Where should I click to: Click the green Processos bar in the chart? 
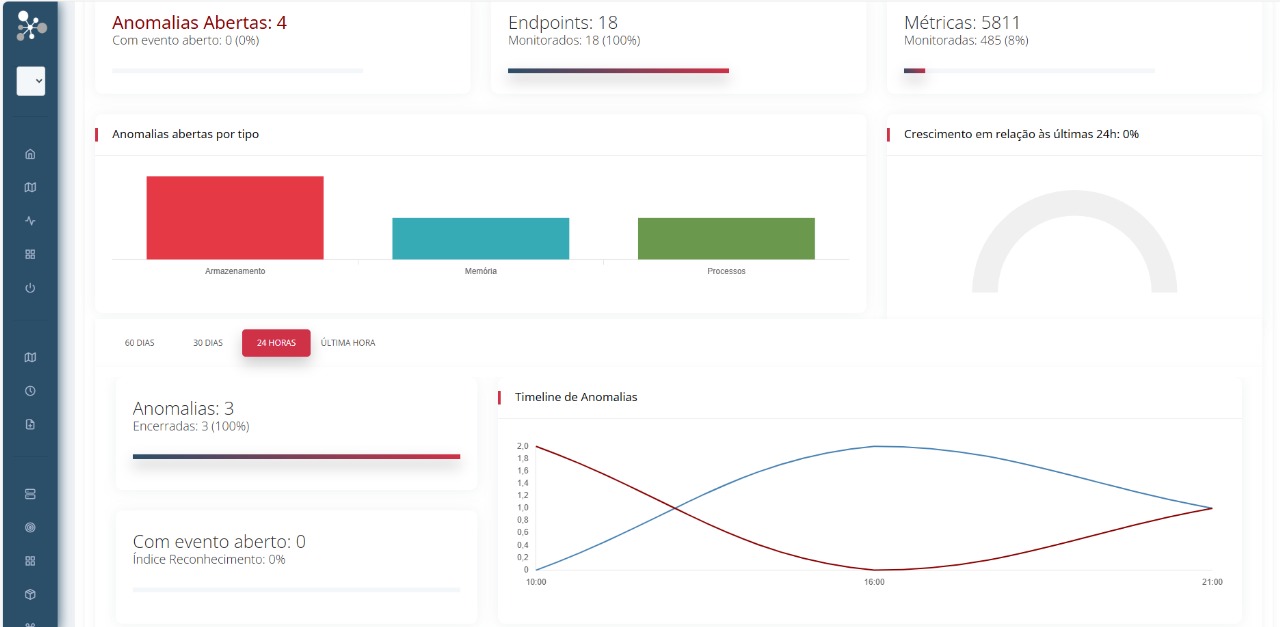tap(726, 239)
